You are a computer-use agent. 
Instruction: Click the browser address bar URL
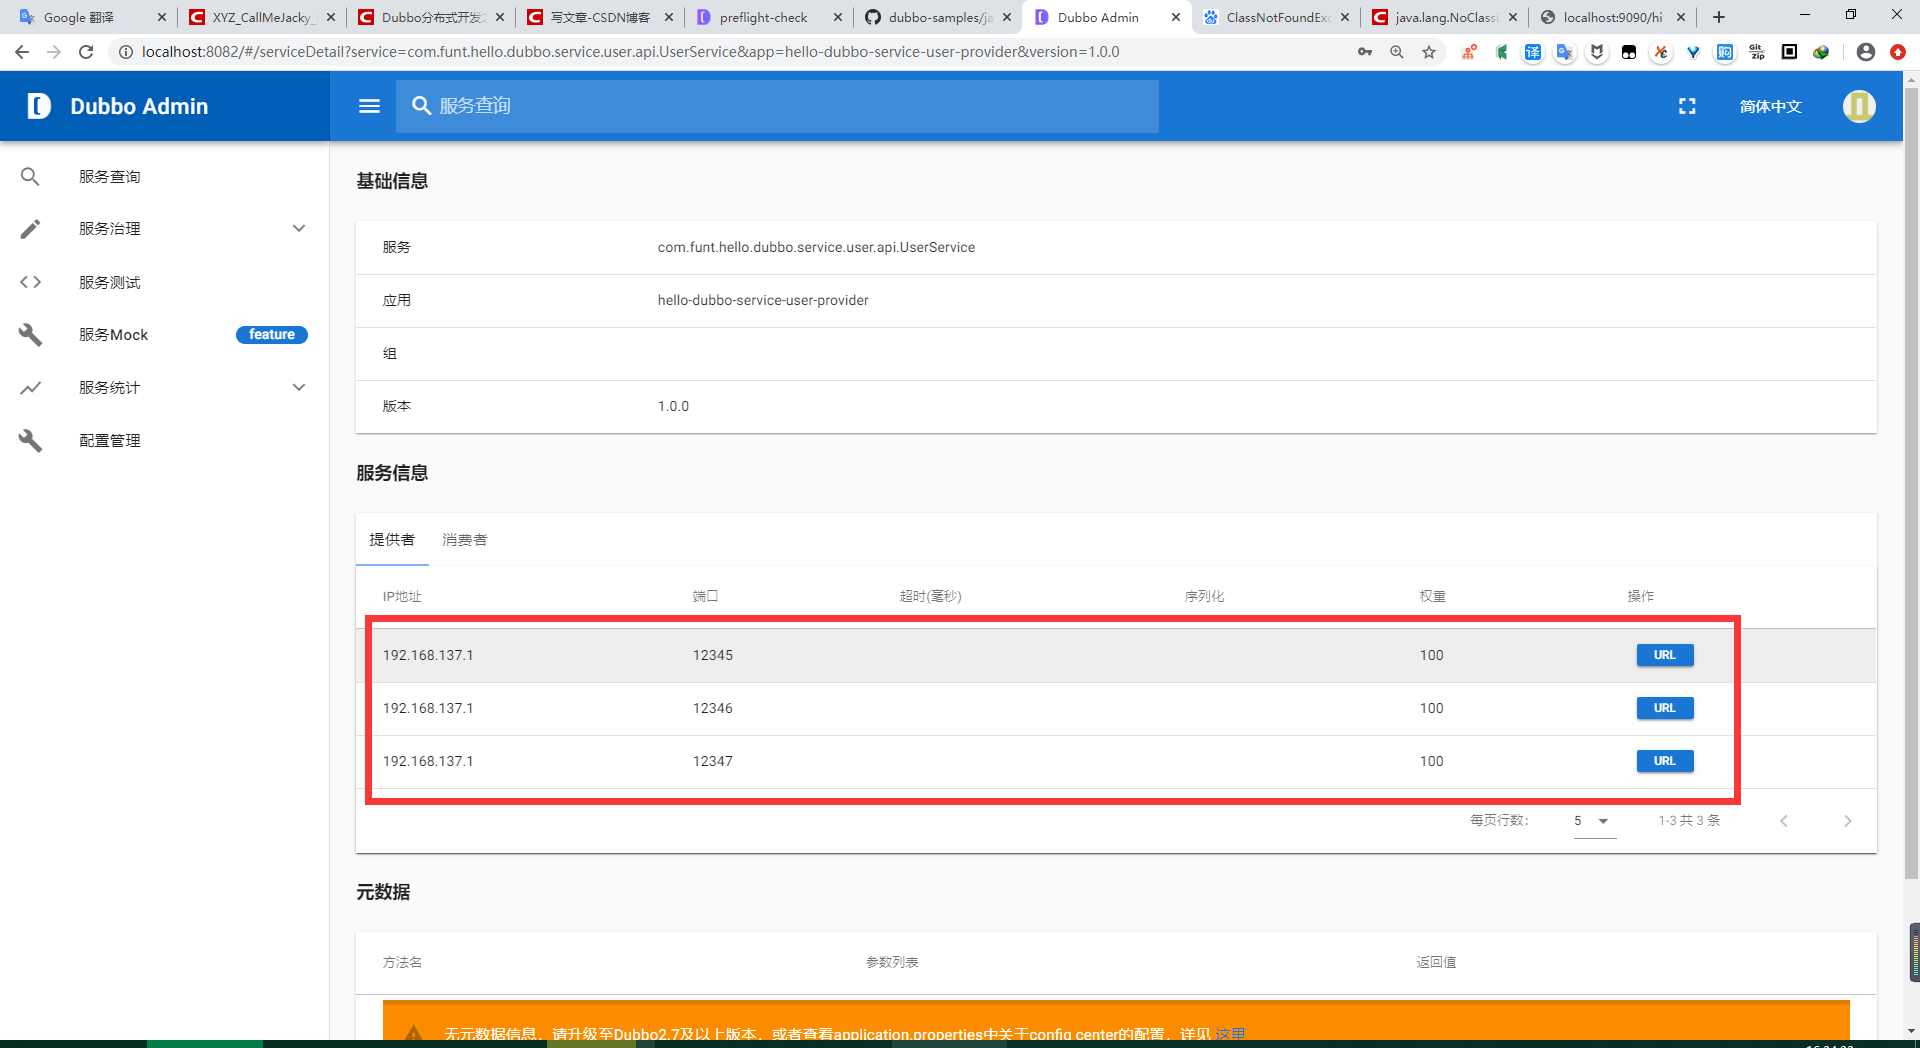(x=630, y=52)
